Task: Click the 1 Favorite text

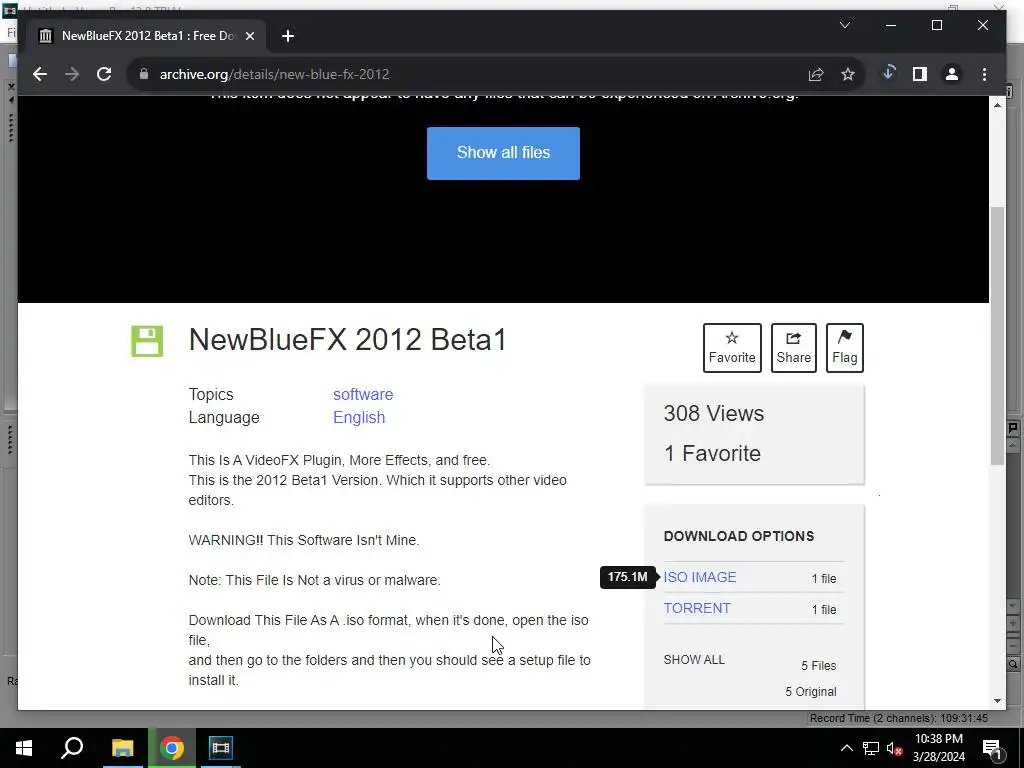Action: point(712,453)
